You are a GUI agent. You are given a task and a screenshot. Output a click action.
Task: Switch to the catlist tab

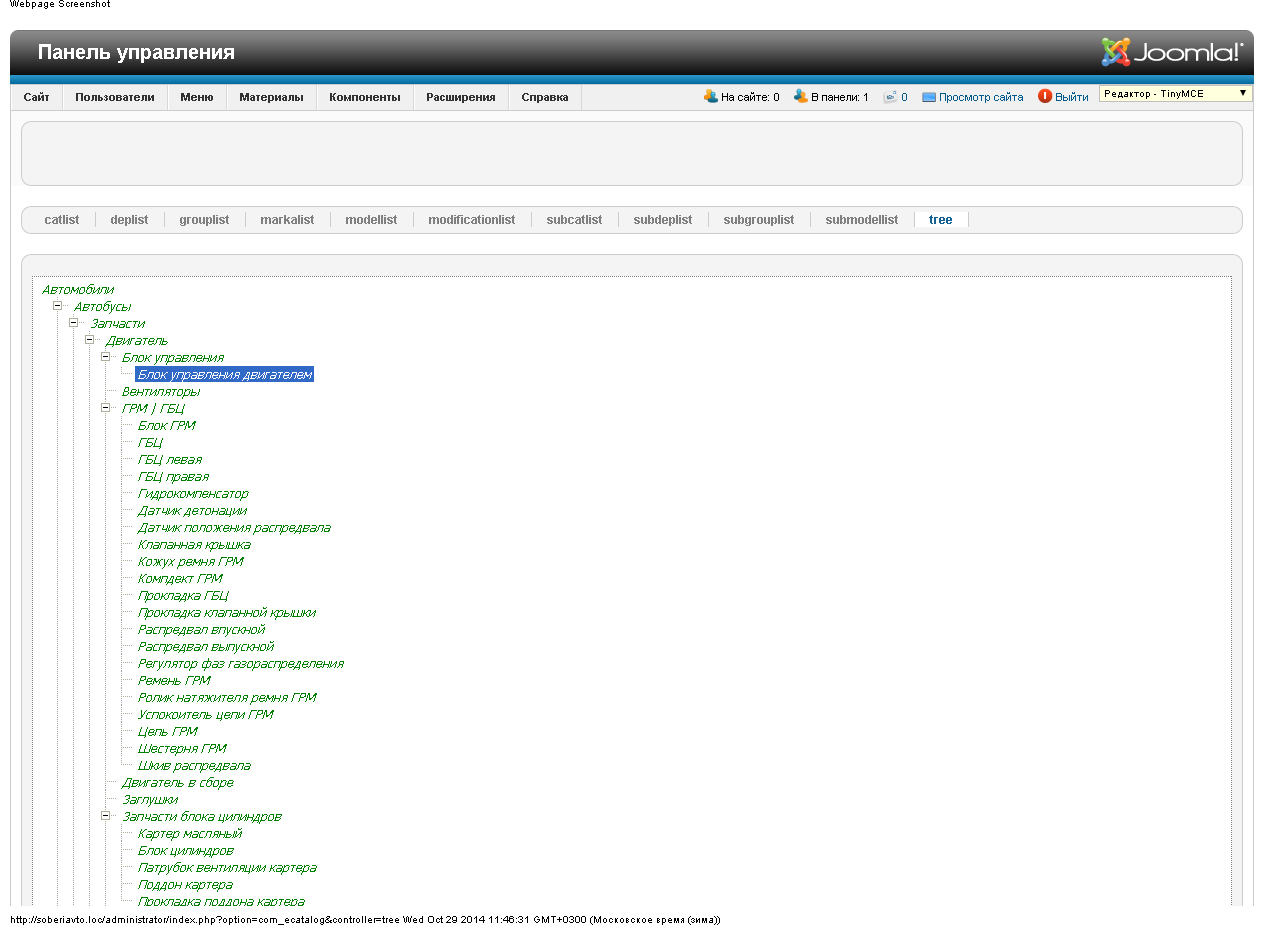pyautogui.click(x=62, y=220)
